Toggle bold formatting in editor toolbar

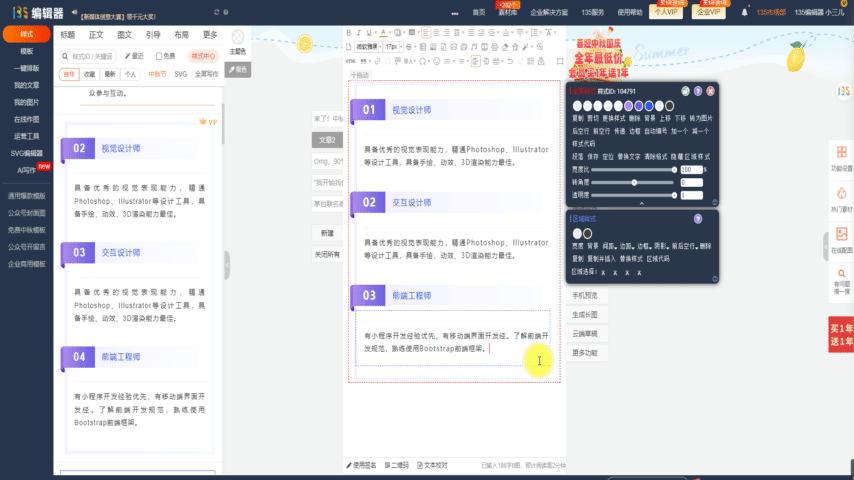pyautogui.click(x=350, y=33)
